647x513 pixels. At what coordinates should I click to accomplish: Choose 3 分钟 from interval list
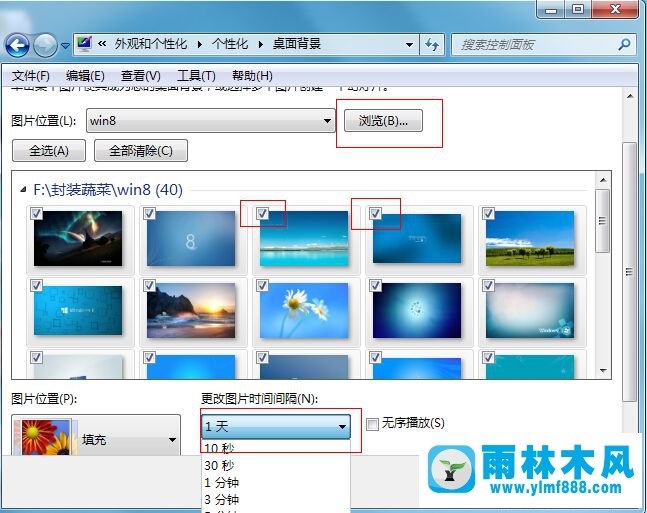point(276,499)
